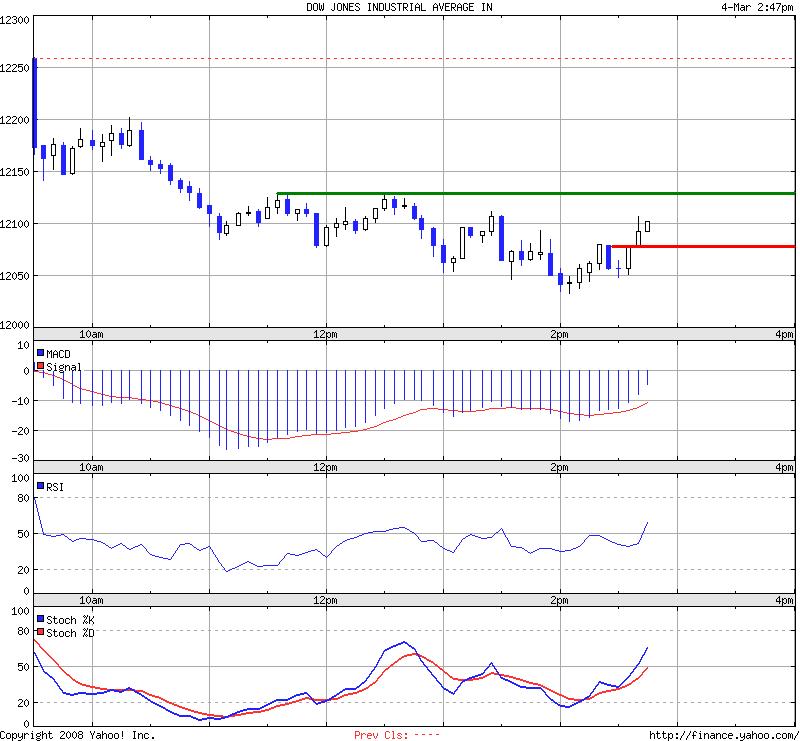Click the green horizontal resistance line
800x741 pixels.
tap(536, 193)
